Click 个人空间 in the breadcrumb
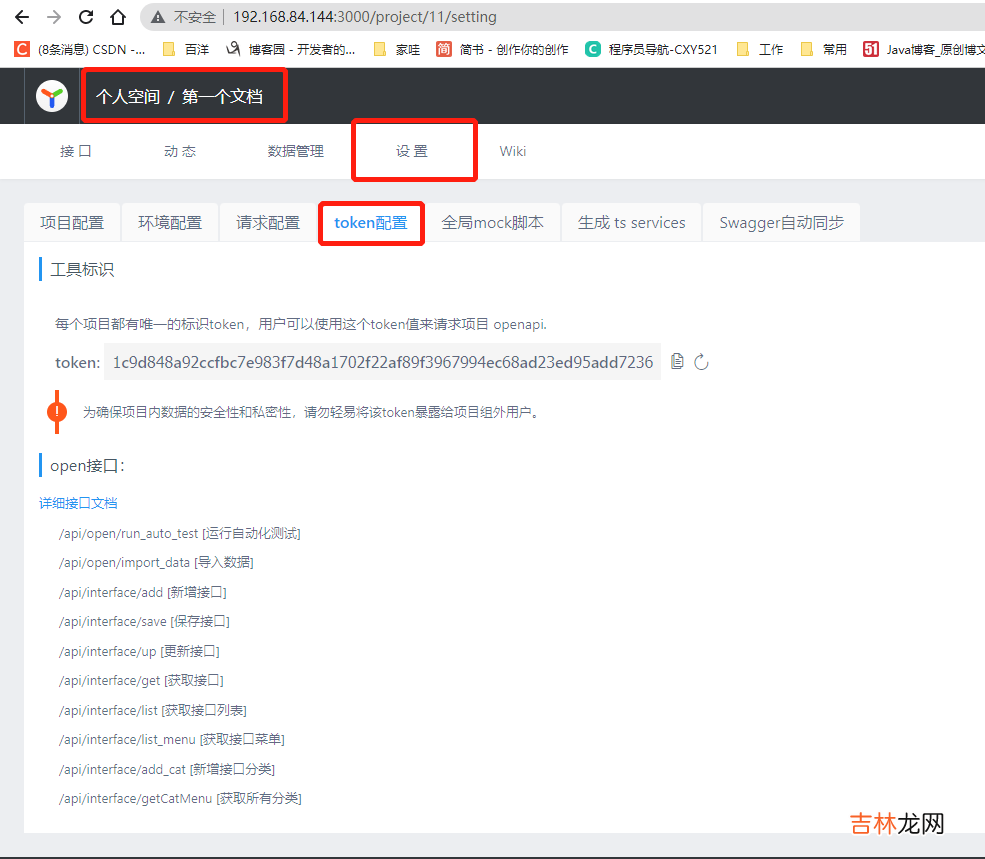Viewport: 985px width, 859px height. click(x=128, y=97)
